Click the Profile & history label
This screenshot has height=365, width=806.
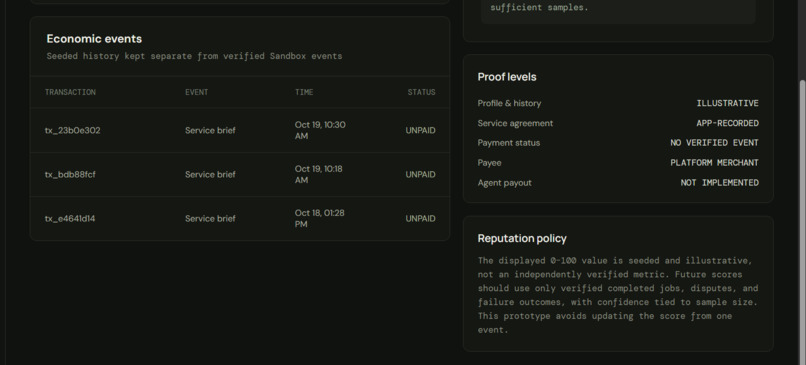509,103
